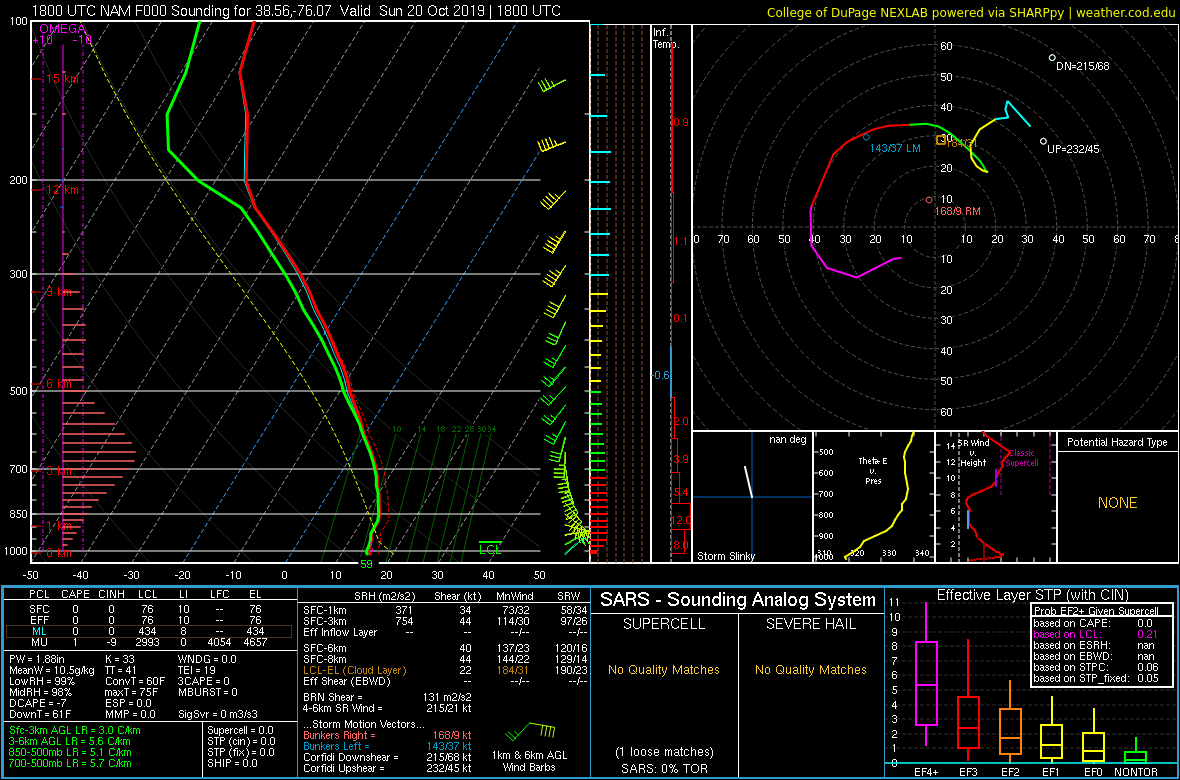1180x780 pixels.
Task: Click the Corfidi downshear marker DN=215/68
Action: pos(1052,58)
